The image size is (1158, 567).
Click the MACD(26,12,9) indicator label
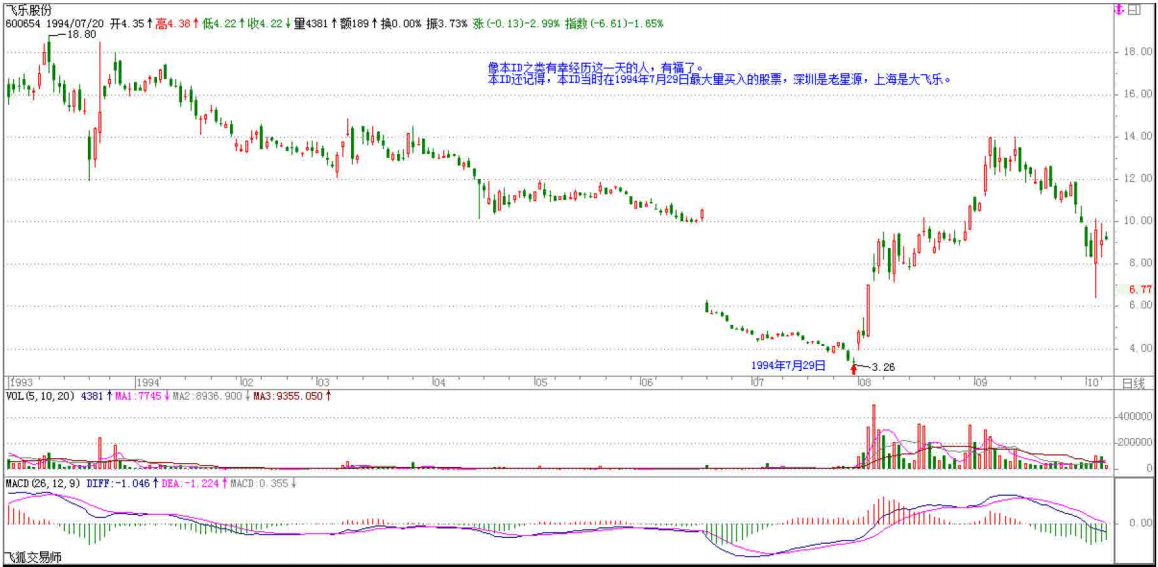point(46,483)
